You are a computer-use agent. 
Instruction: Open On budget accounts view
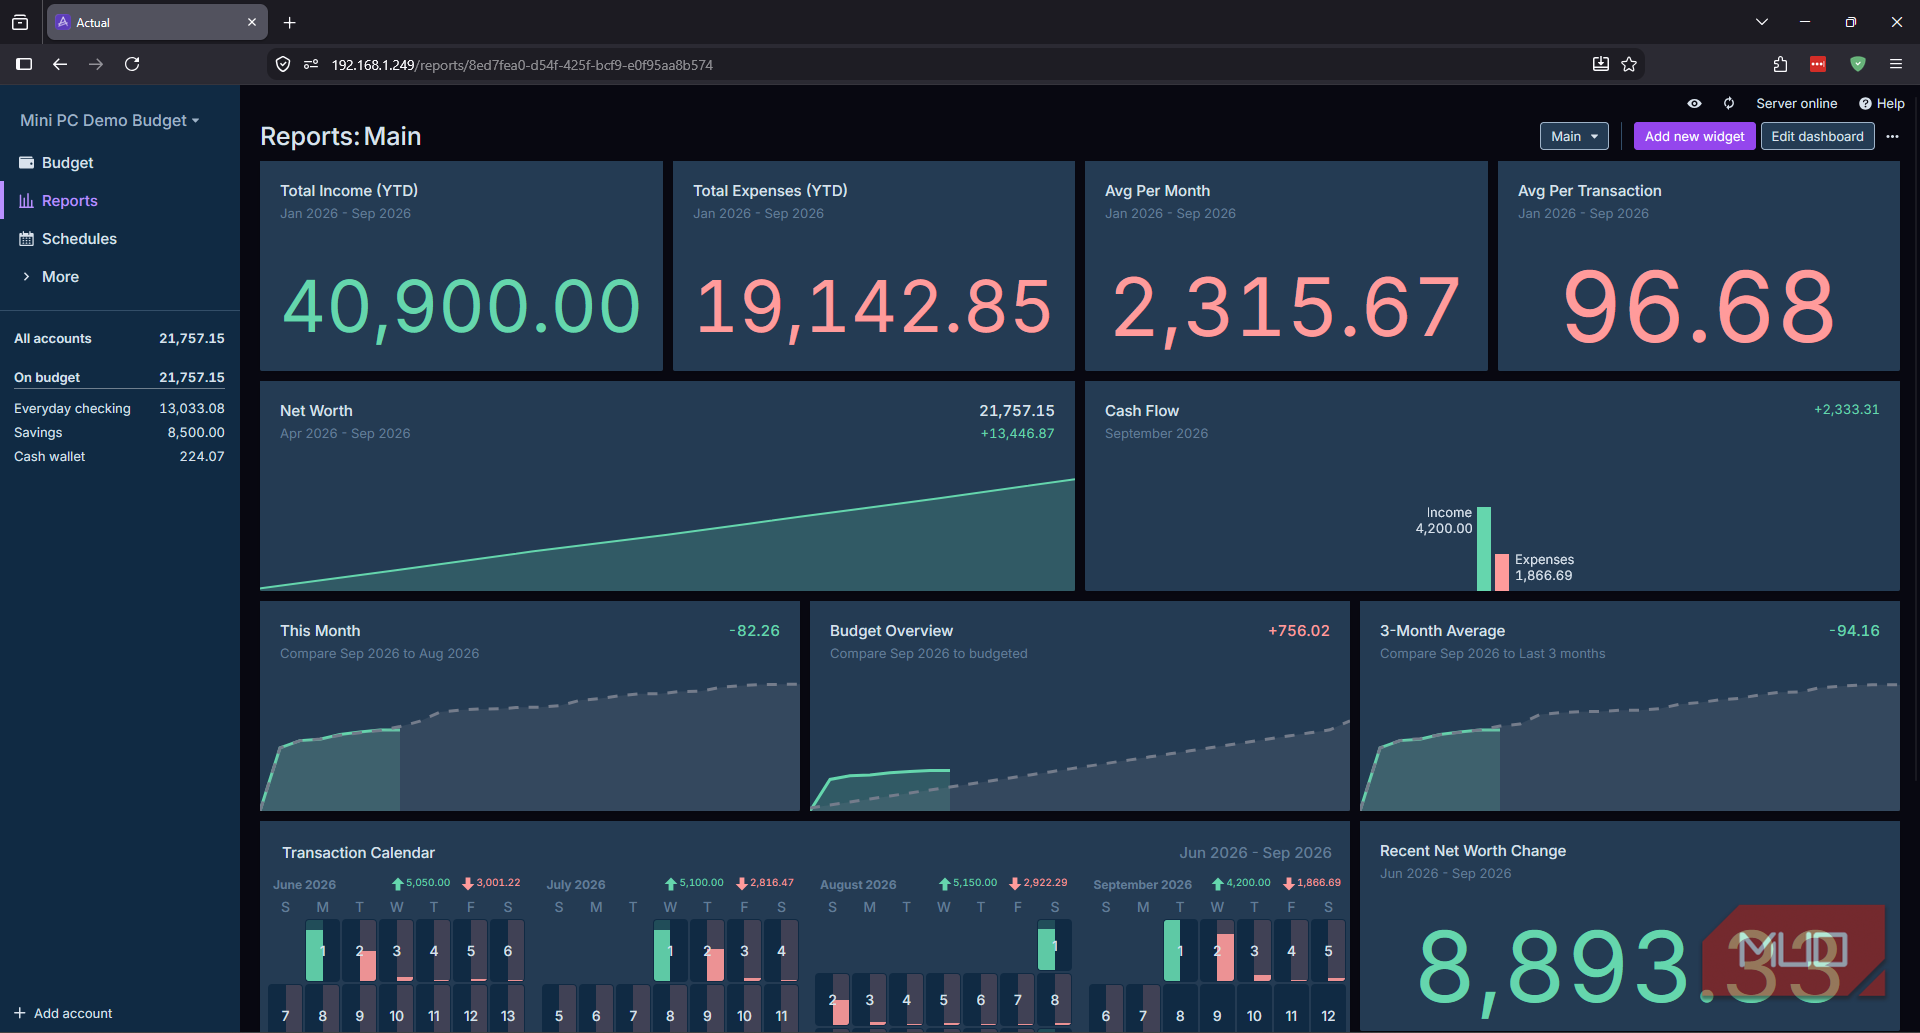pyautogui.click(x=120, y=377)
